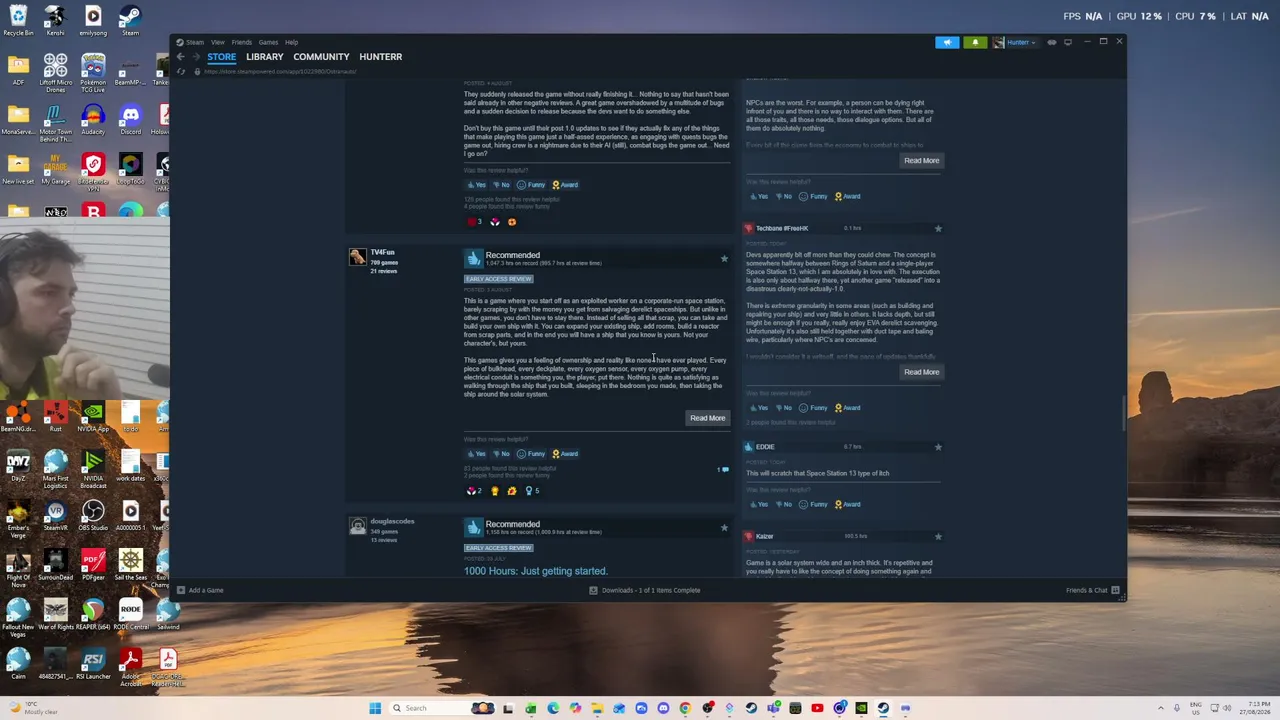Vote No on EDDIE's review

[783, 505]
